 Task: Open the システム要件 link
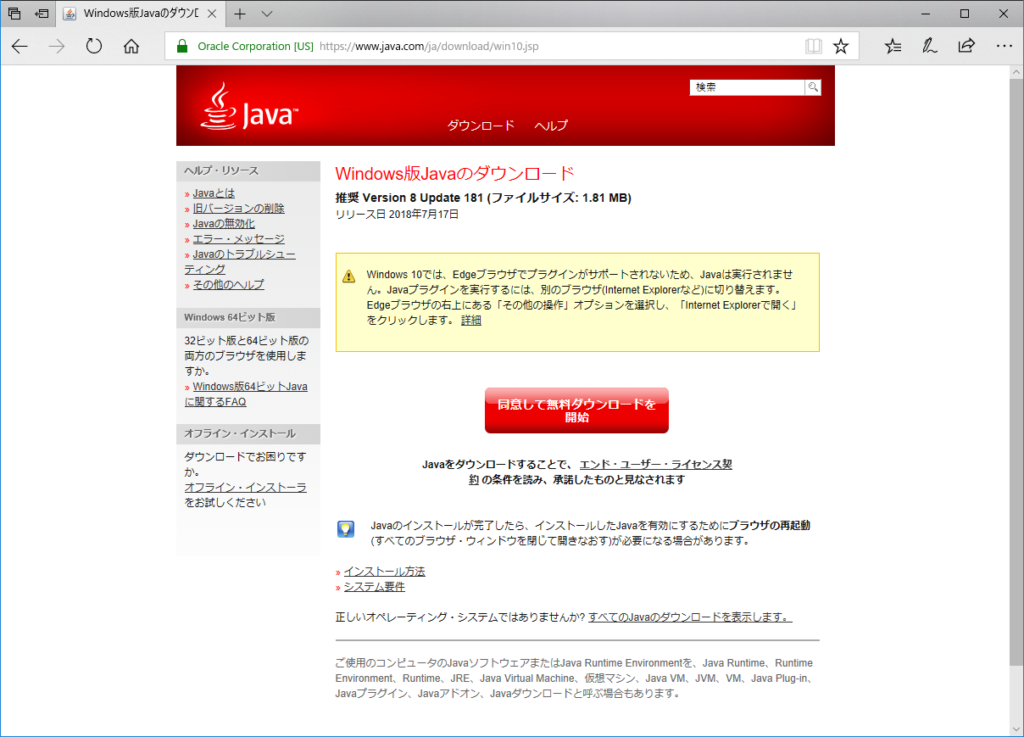tap(374, 587)
